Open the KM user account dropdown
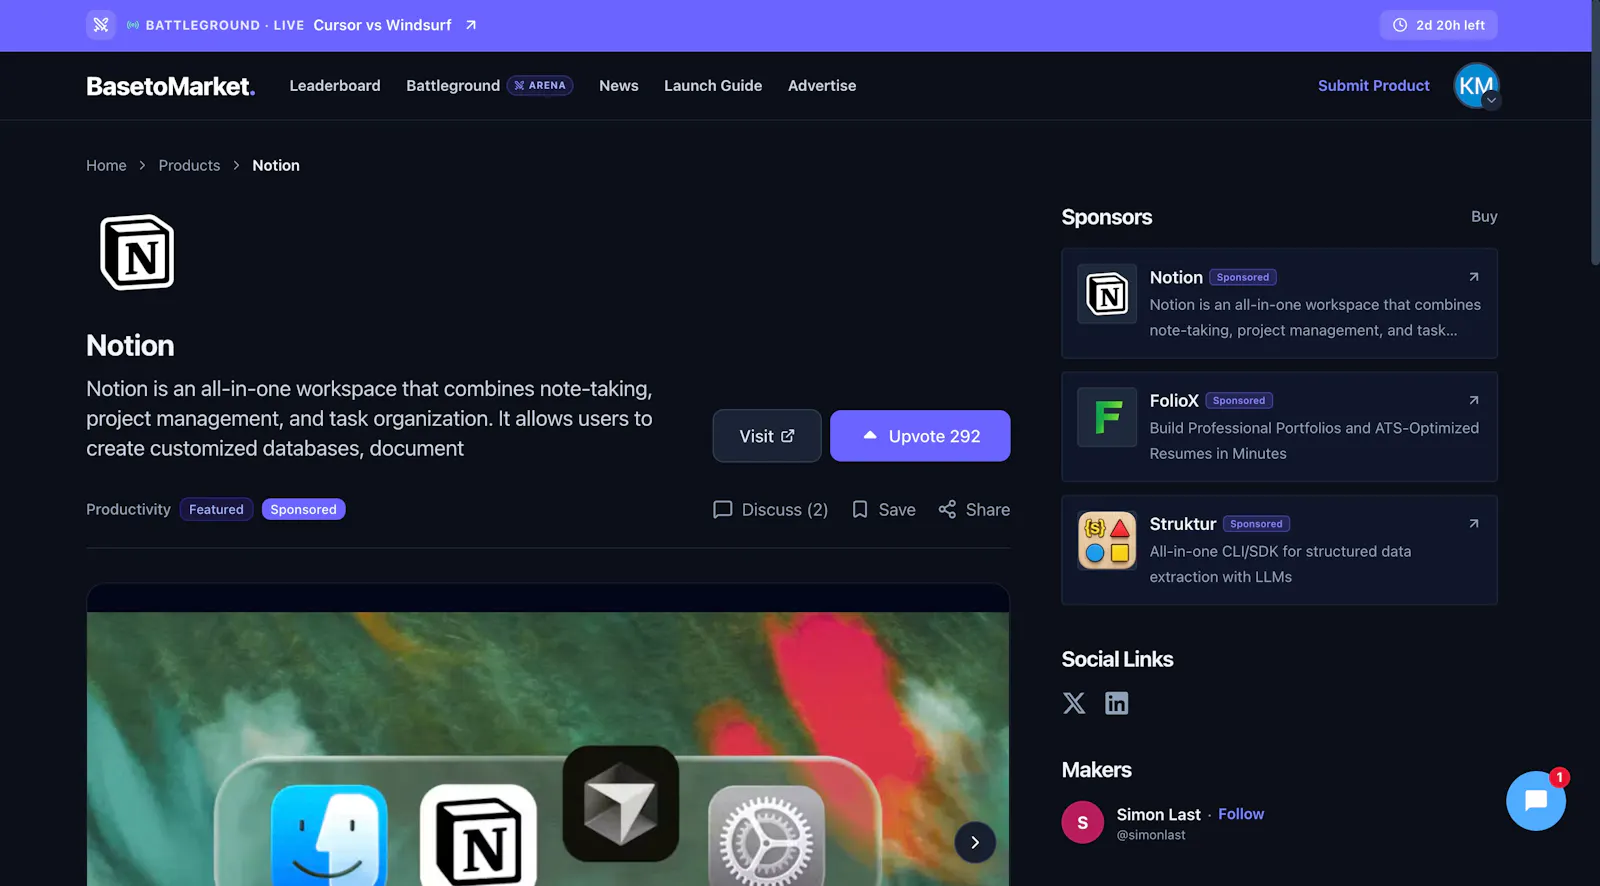The width and height of the screenshot is (1600, 886). coord(1476,86)
